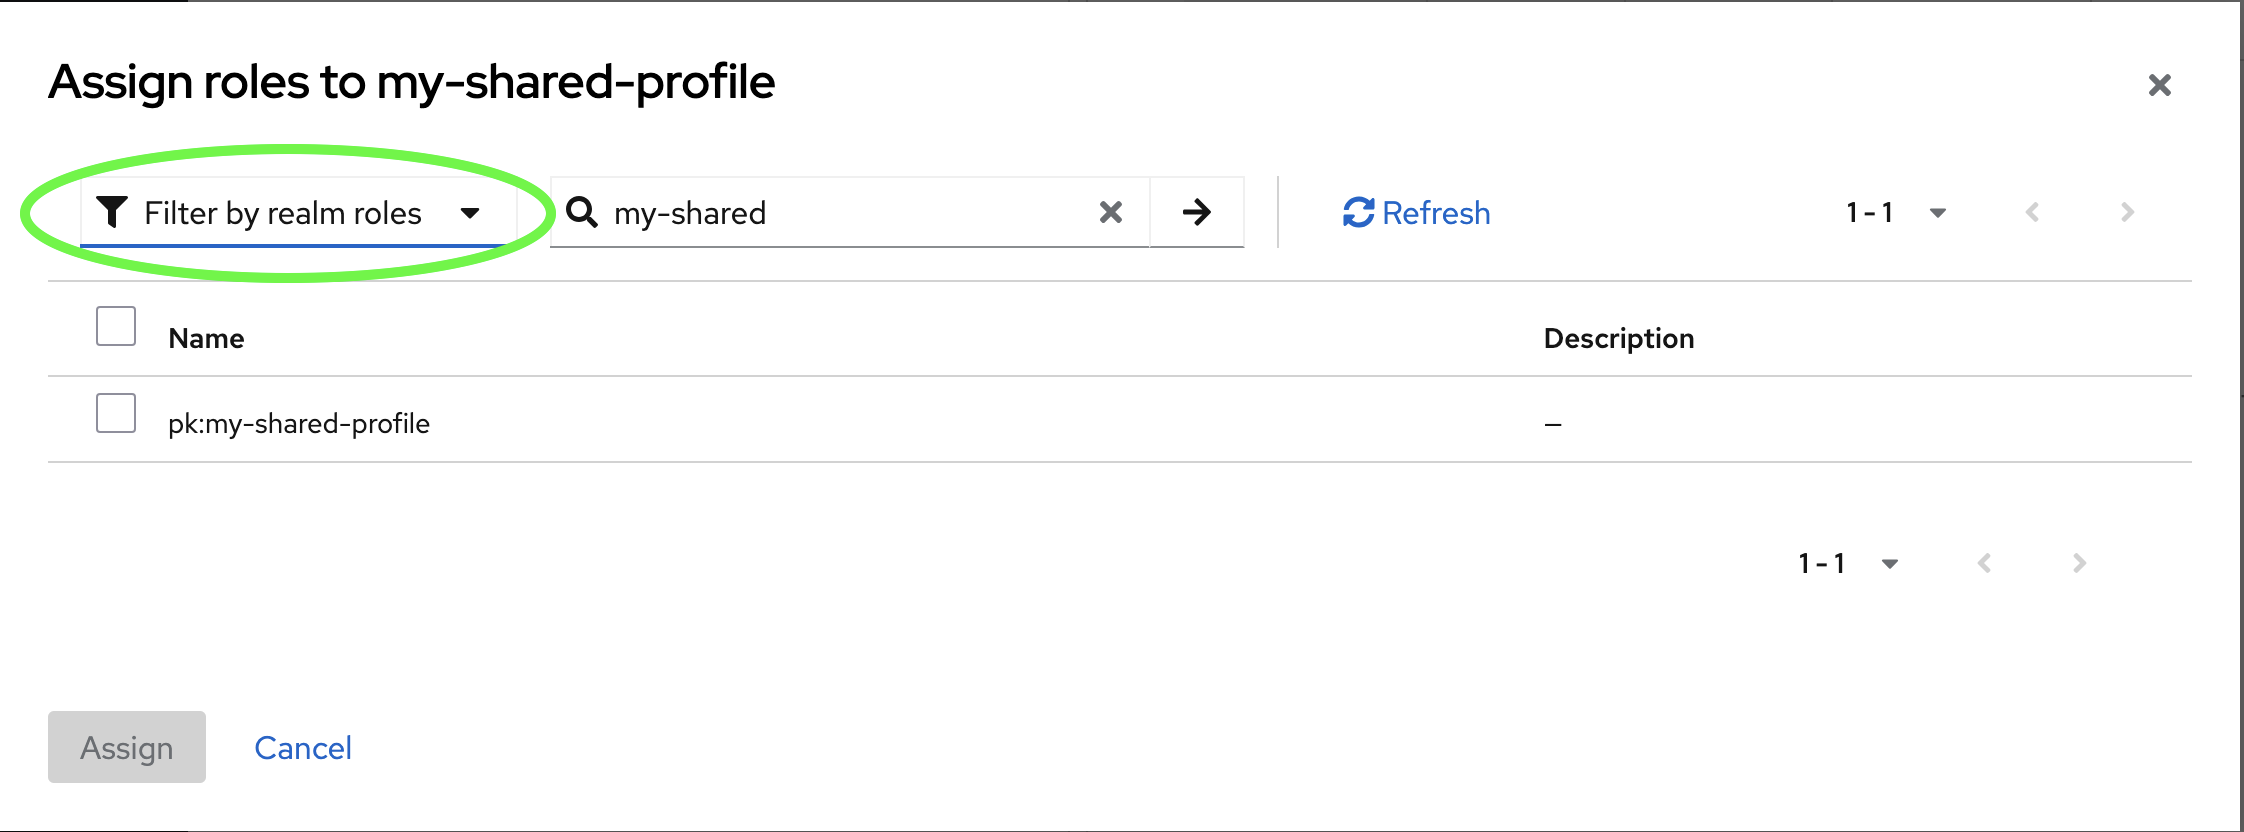Click the Refresh link text
The height and width of the screenshot is (832, 2244).
[1435, 212]
